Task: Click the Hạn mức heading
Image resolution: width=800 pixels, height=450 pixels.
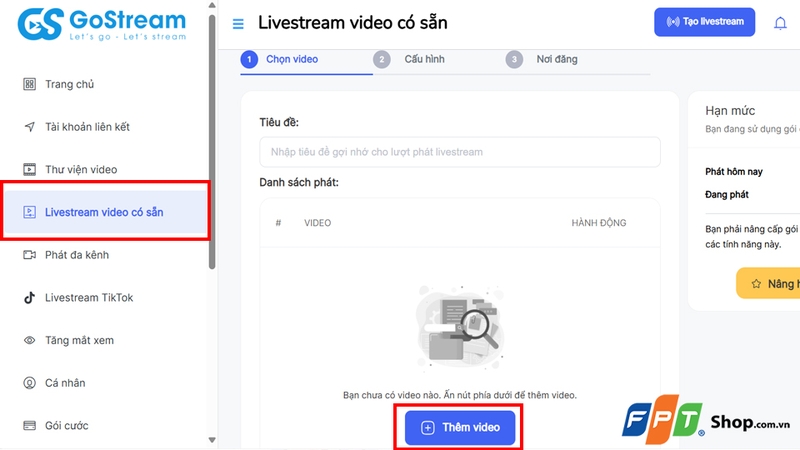Action: 730,111
